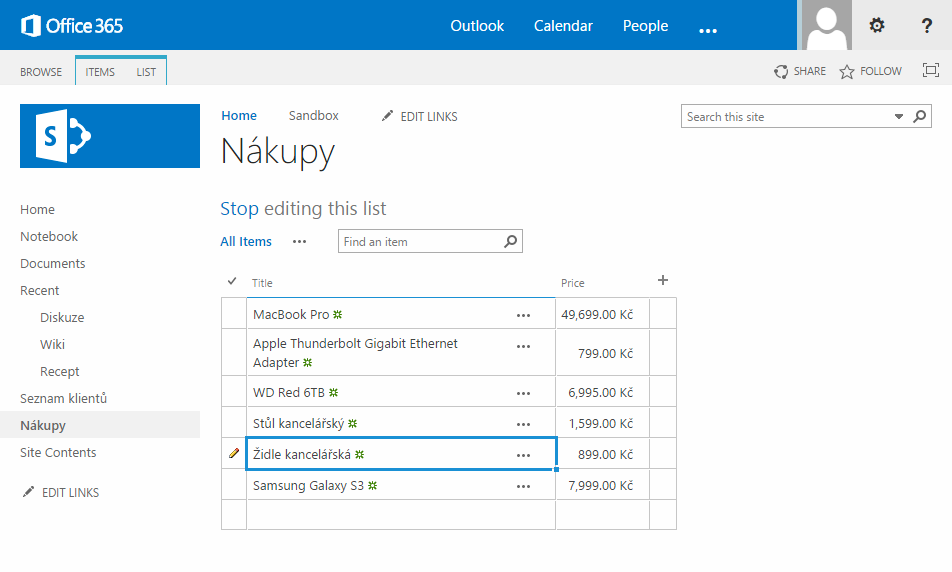The image size is (952, 572).
Task: Open Documents in the left sidebar
Action: (x=52, y=264)
